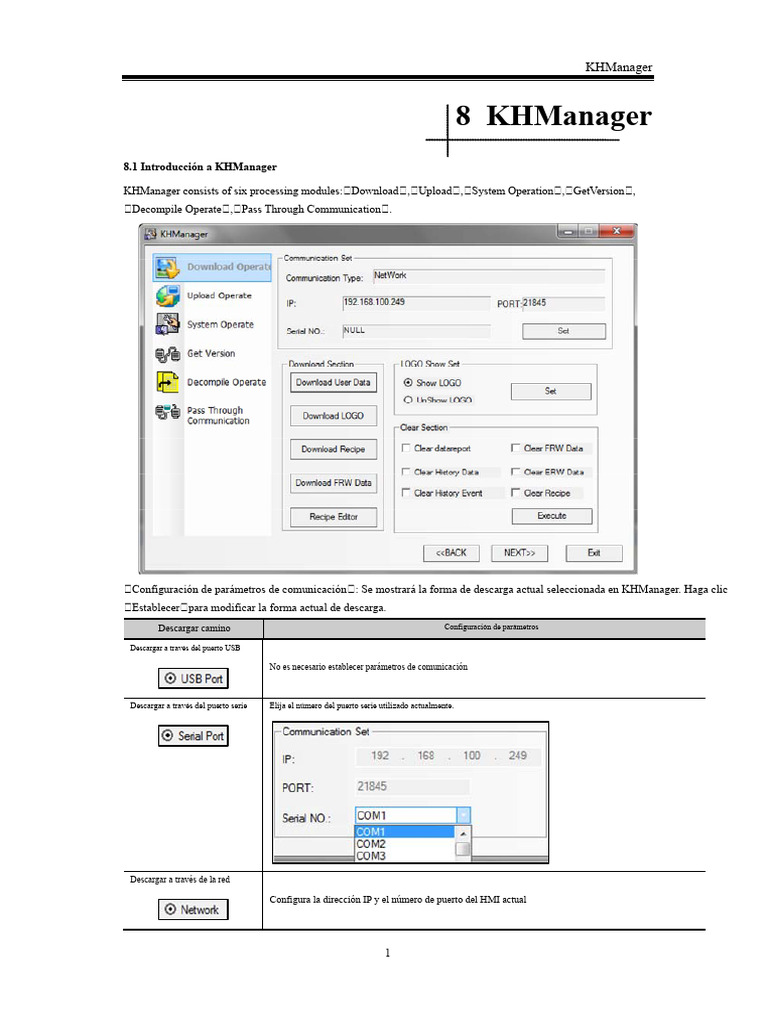Viewport: 768px width, 1024px height.
Task: Click the Download Operate icon
Action: pyautogui.click(x=168, y=268)
